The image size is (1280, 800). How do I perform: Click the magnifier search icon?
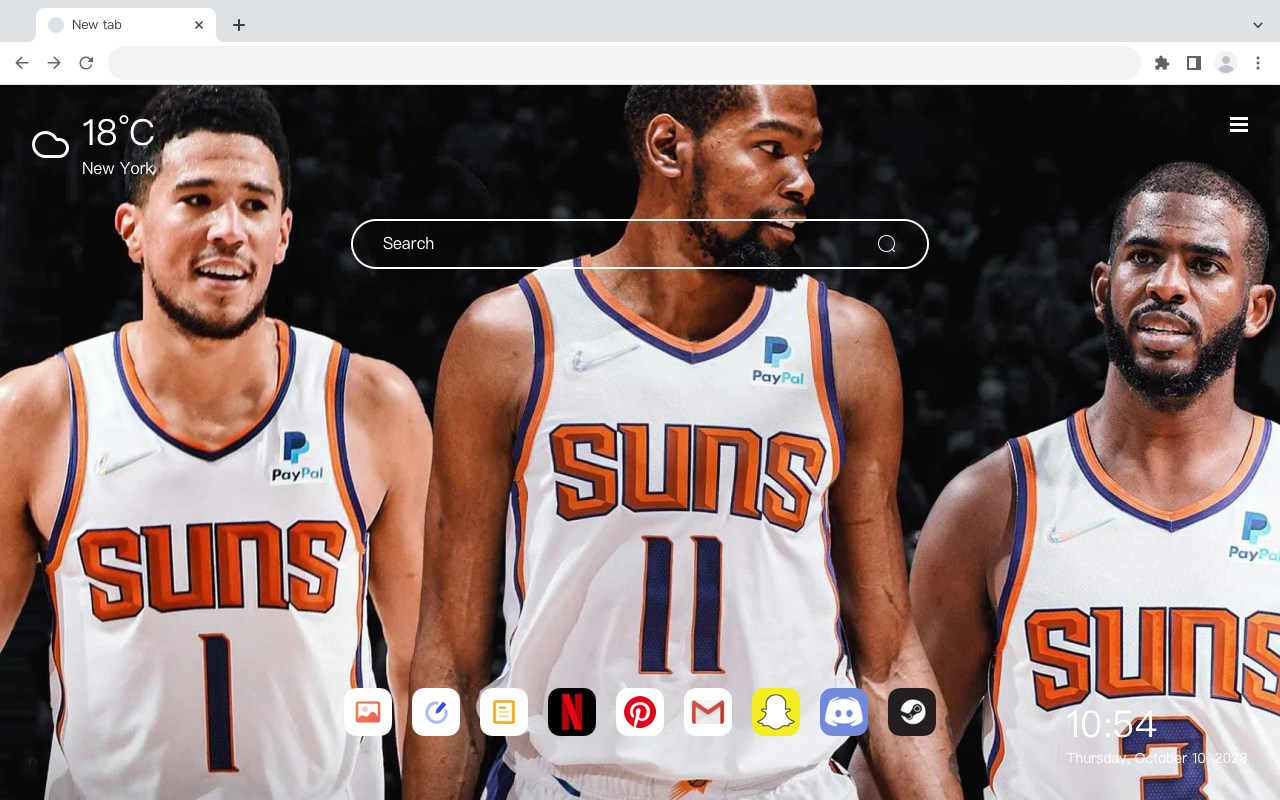[886, 244]
